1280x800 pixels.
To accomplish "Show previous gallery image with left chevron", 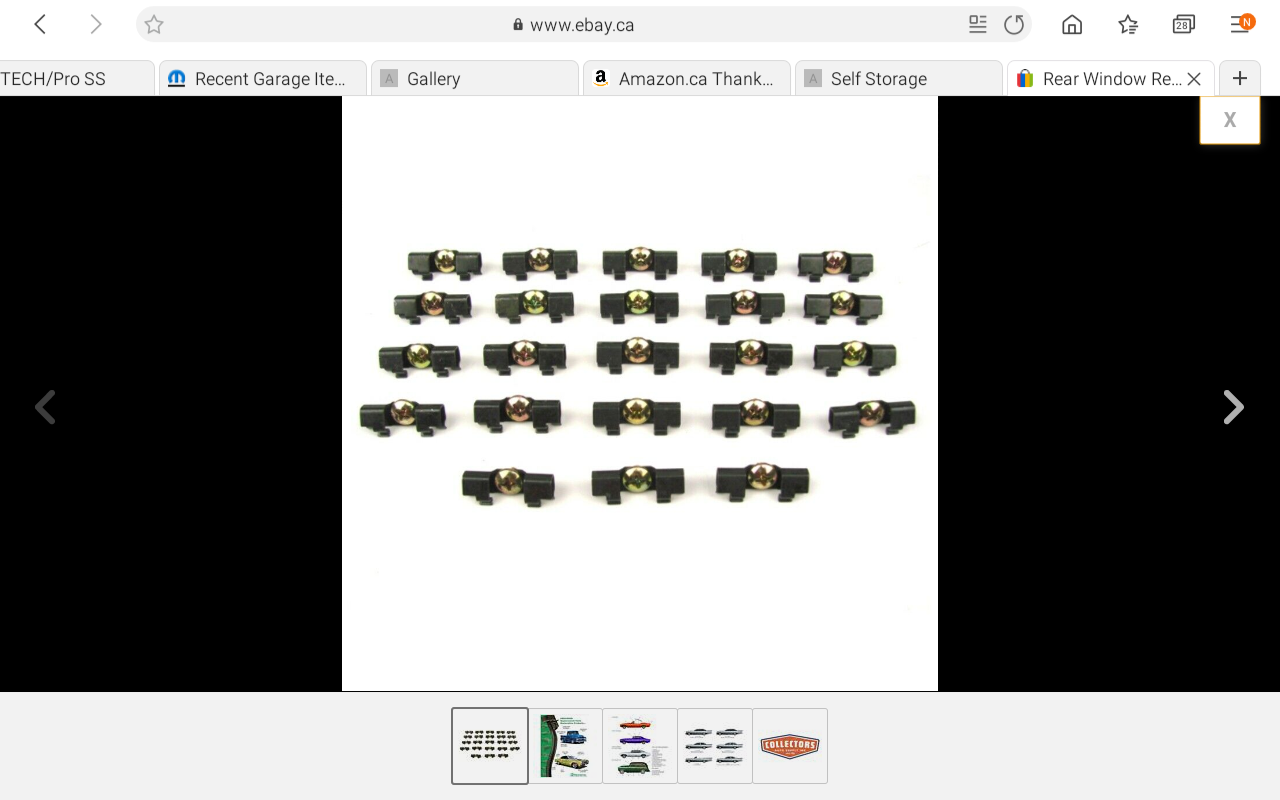I will [x=45, y=407].
